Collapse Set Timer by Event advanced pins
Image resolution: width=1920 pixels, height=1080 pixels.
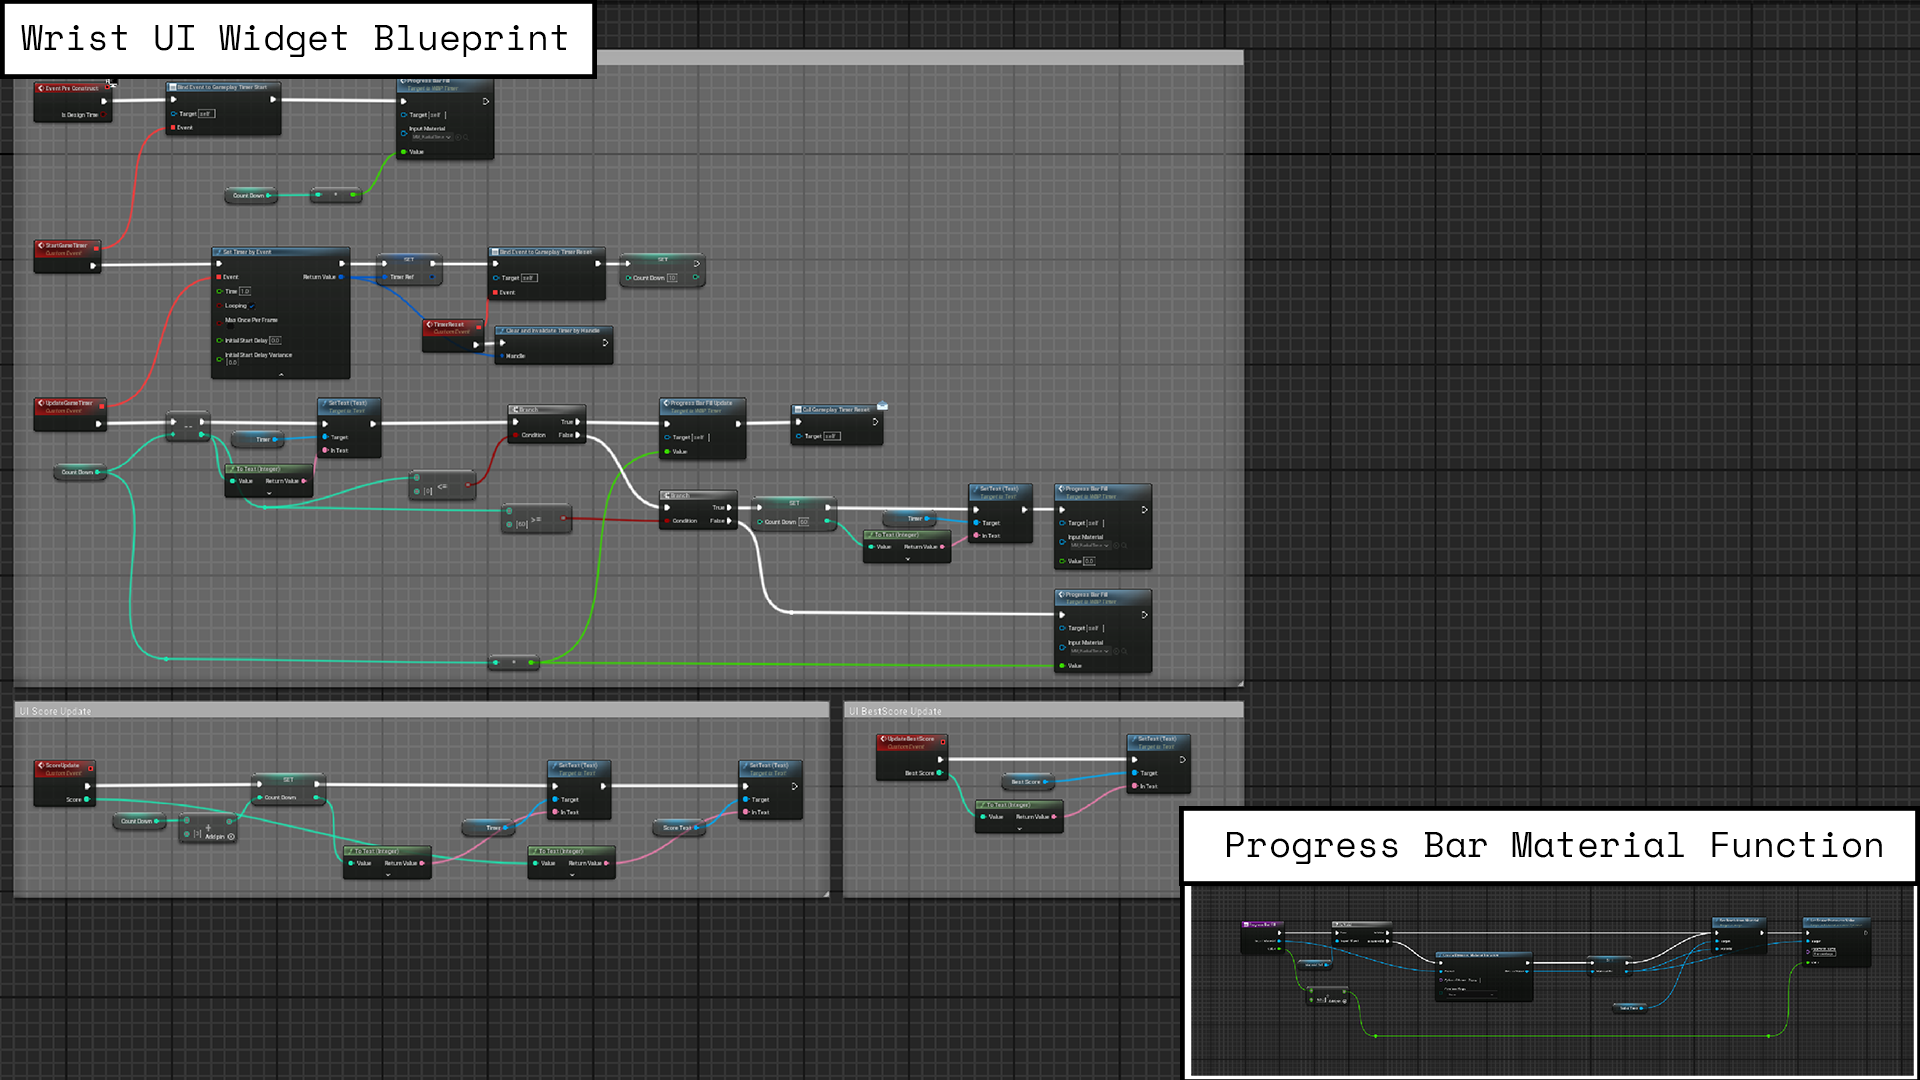tap(281, 374)
